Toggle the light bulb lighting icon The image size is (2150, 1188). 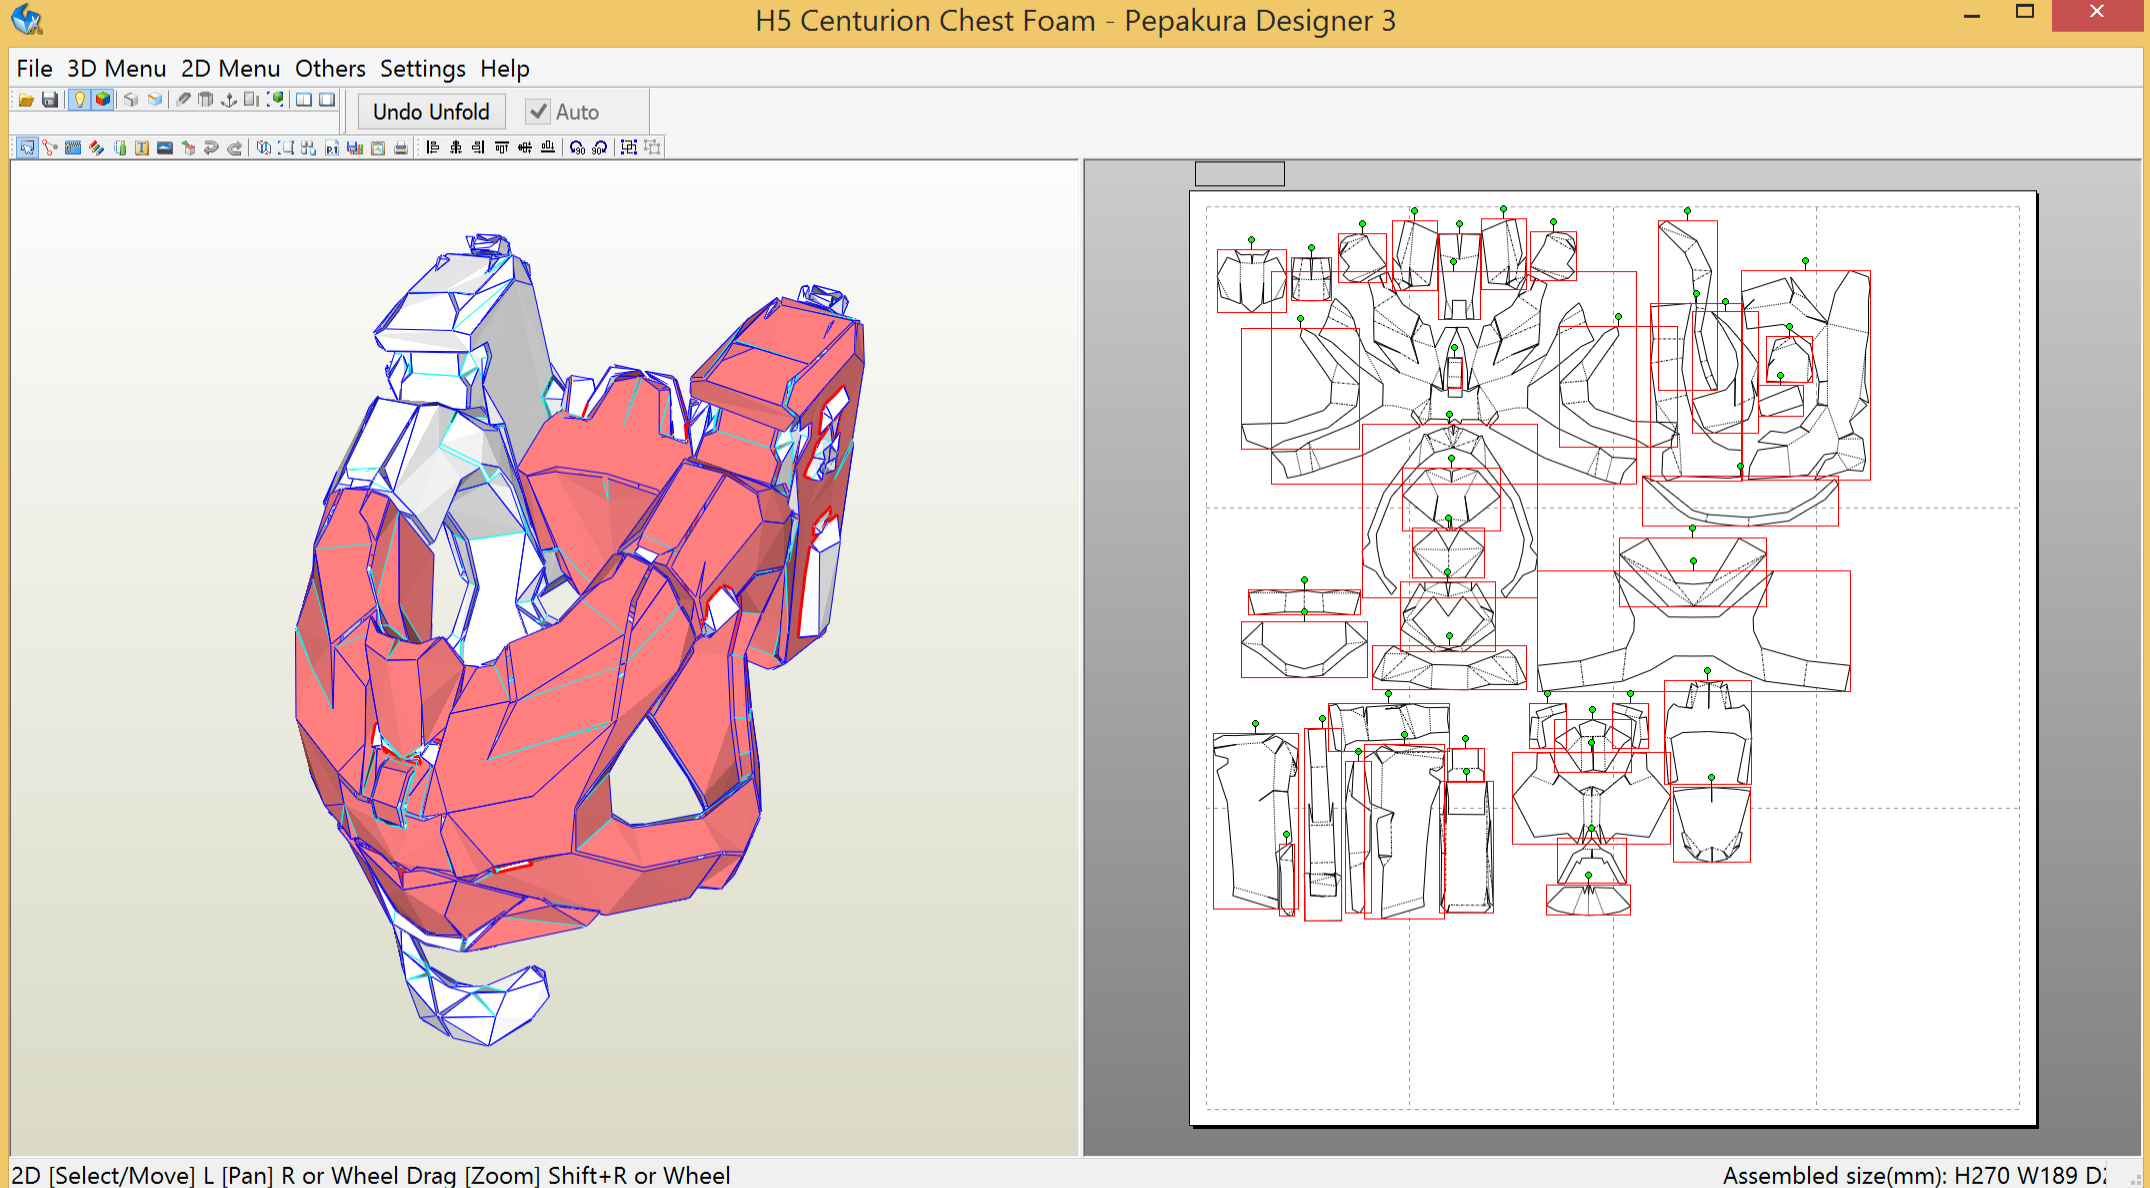click(79, 100)
